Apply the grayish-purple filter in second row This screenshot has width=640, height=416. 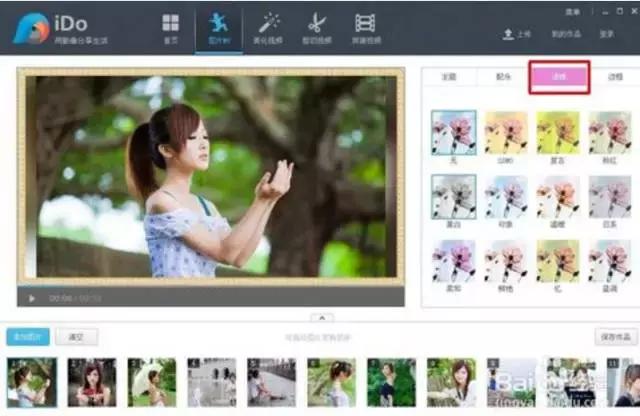(x=609, y=197)
